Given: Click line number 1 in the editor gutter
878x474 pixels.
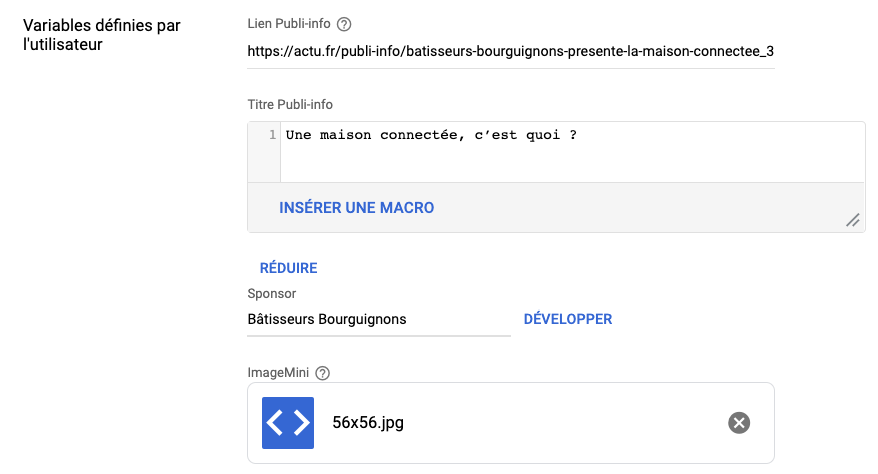Looking at the screenshot, I should point(273,135).
